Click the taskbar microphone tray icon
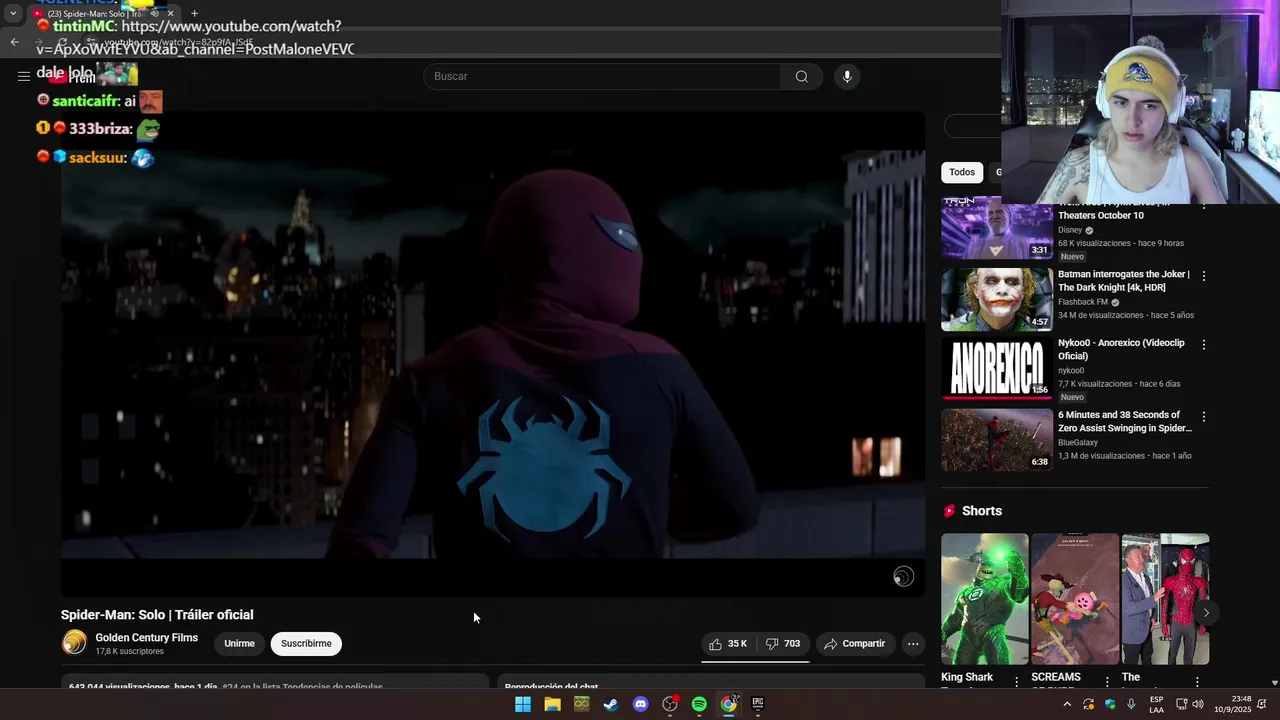This screenshot has width=1280, height=720. [x=1131, y=704]
